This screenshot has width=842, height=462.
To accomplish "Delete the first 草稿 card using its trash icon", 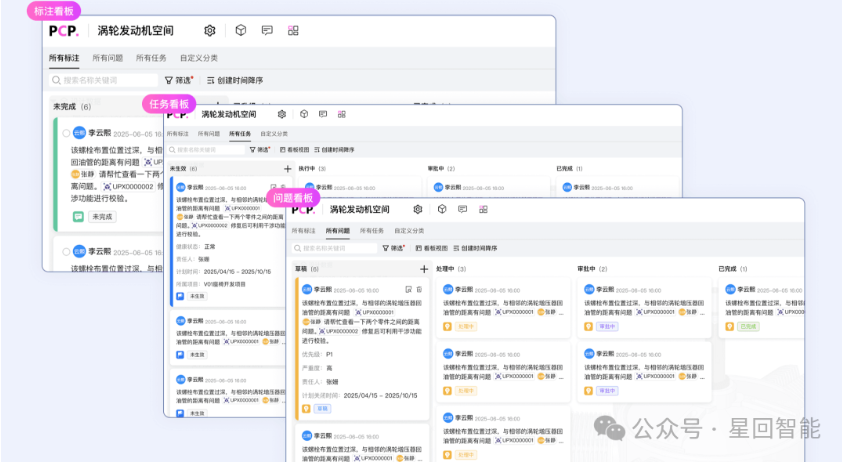I will click(x=419, y=288).
